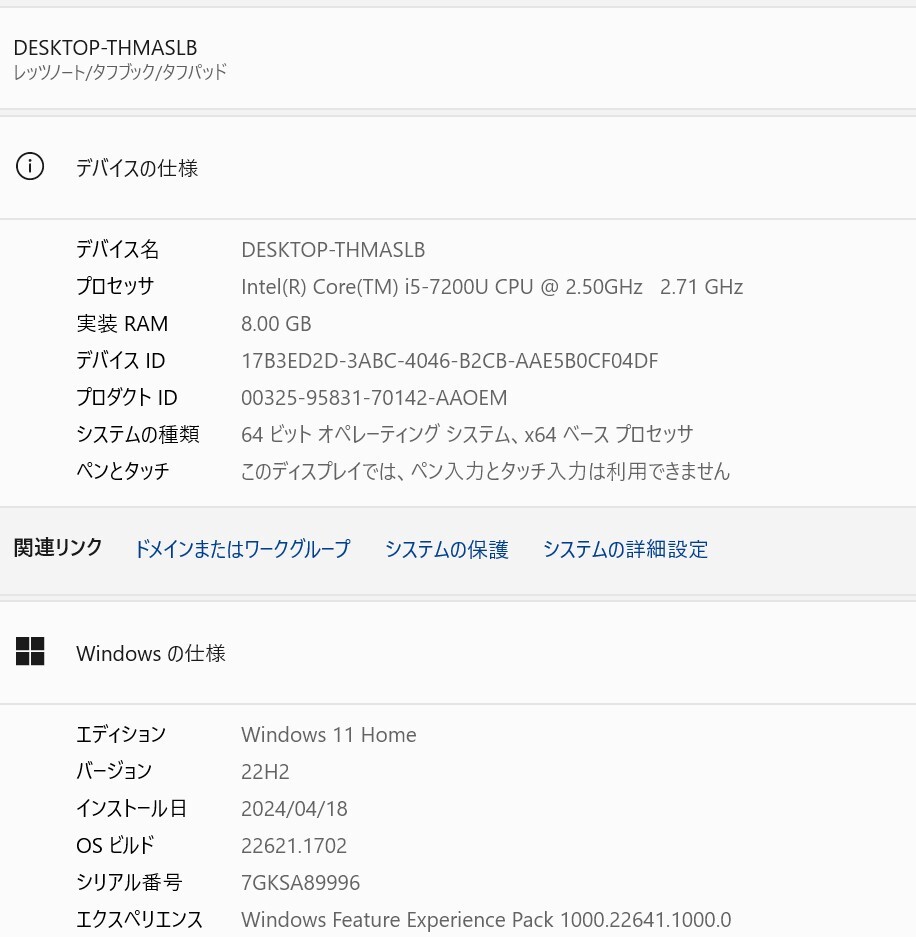The height and width of the screenshot is (937, 916).
Task: Click the DESKTOP-THMASLB title at the top
Action: [x=105, y=48]
